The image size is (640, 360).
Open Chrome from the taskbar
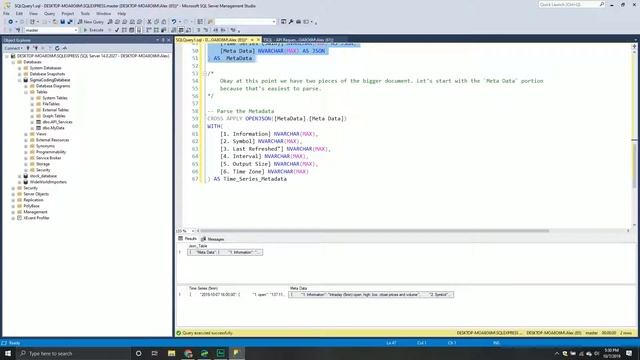click(188, 353)
